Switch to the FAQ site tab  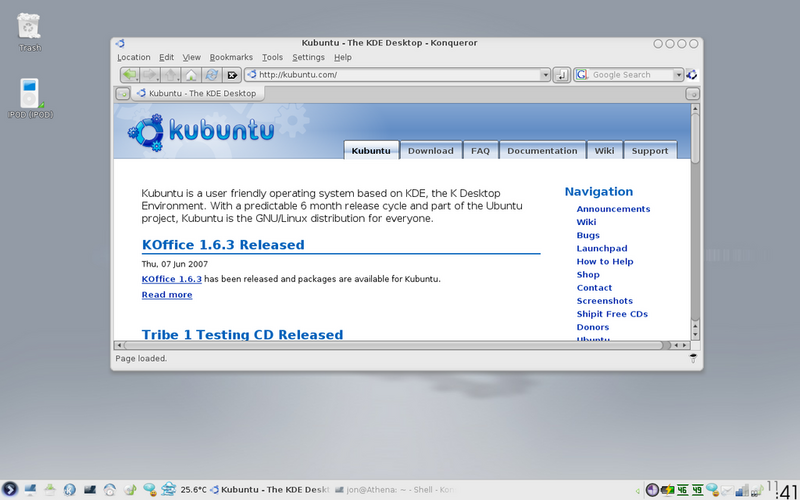[x=480, y=151]
